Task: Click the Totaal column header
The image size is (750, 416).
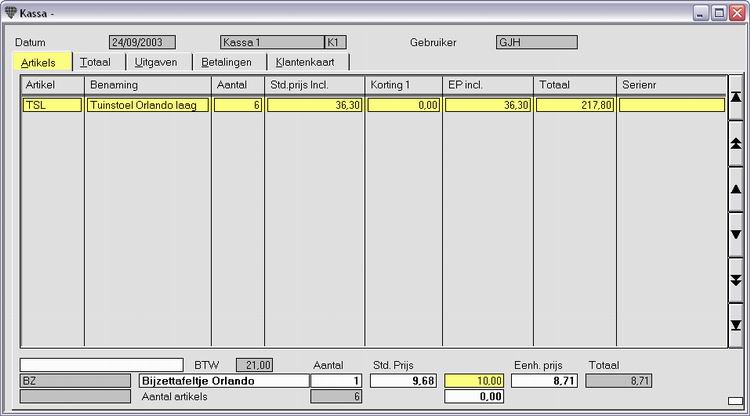Action: click(x=575, y=85)
